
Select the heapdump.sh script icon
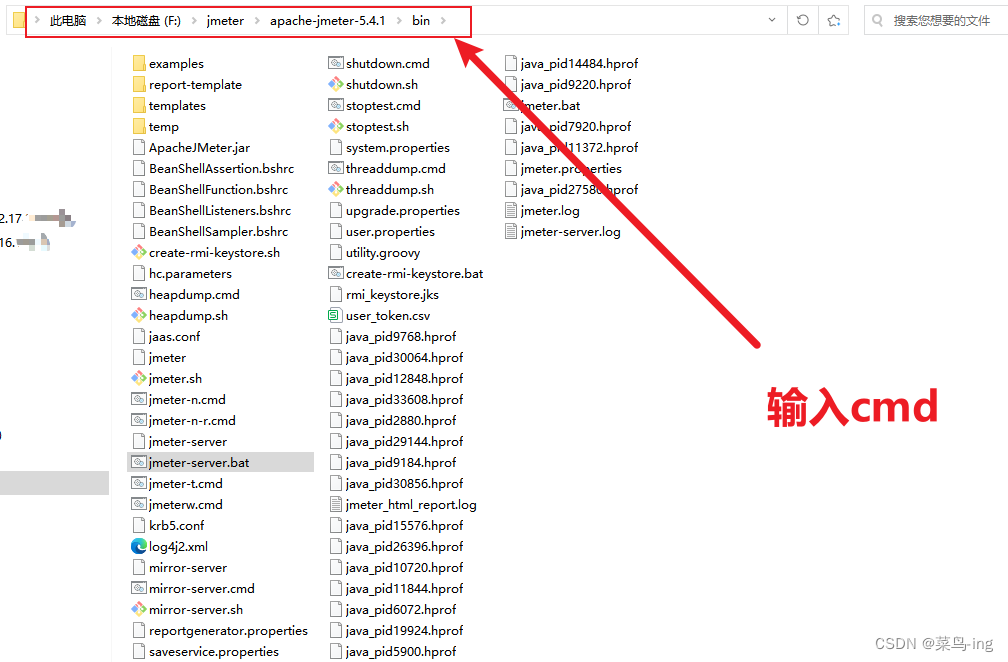(138, 316)
